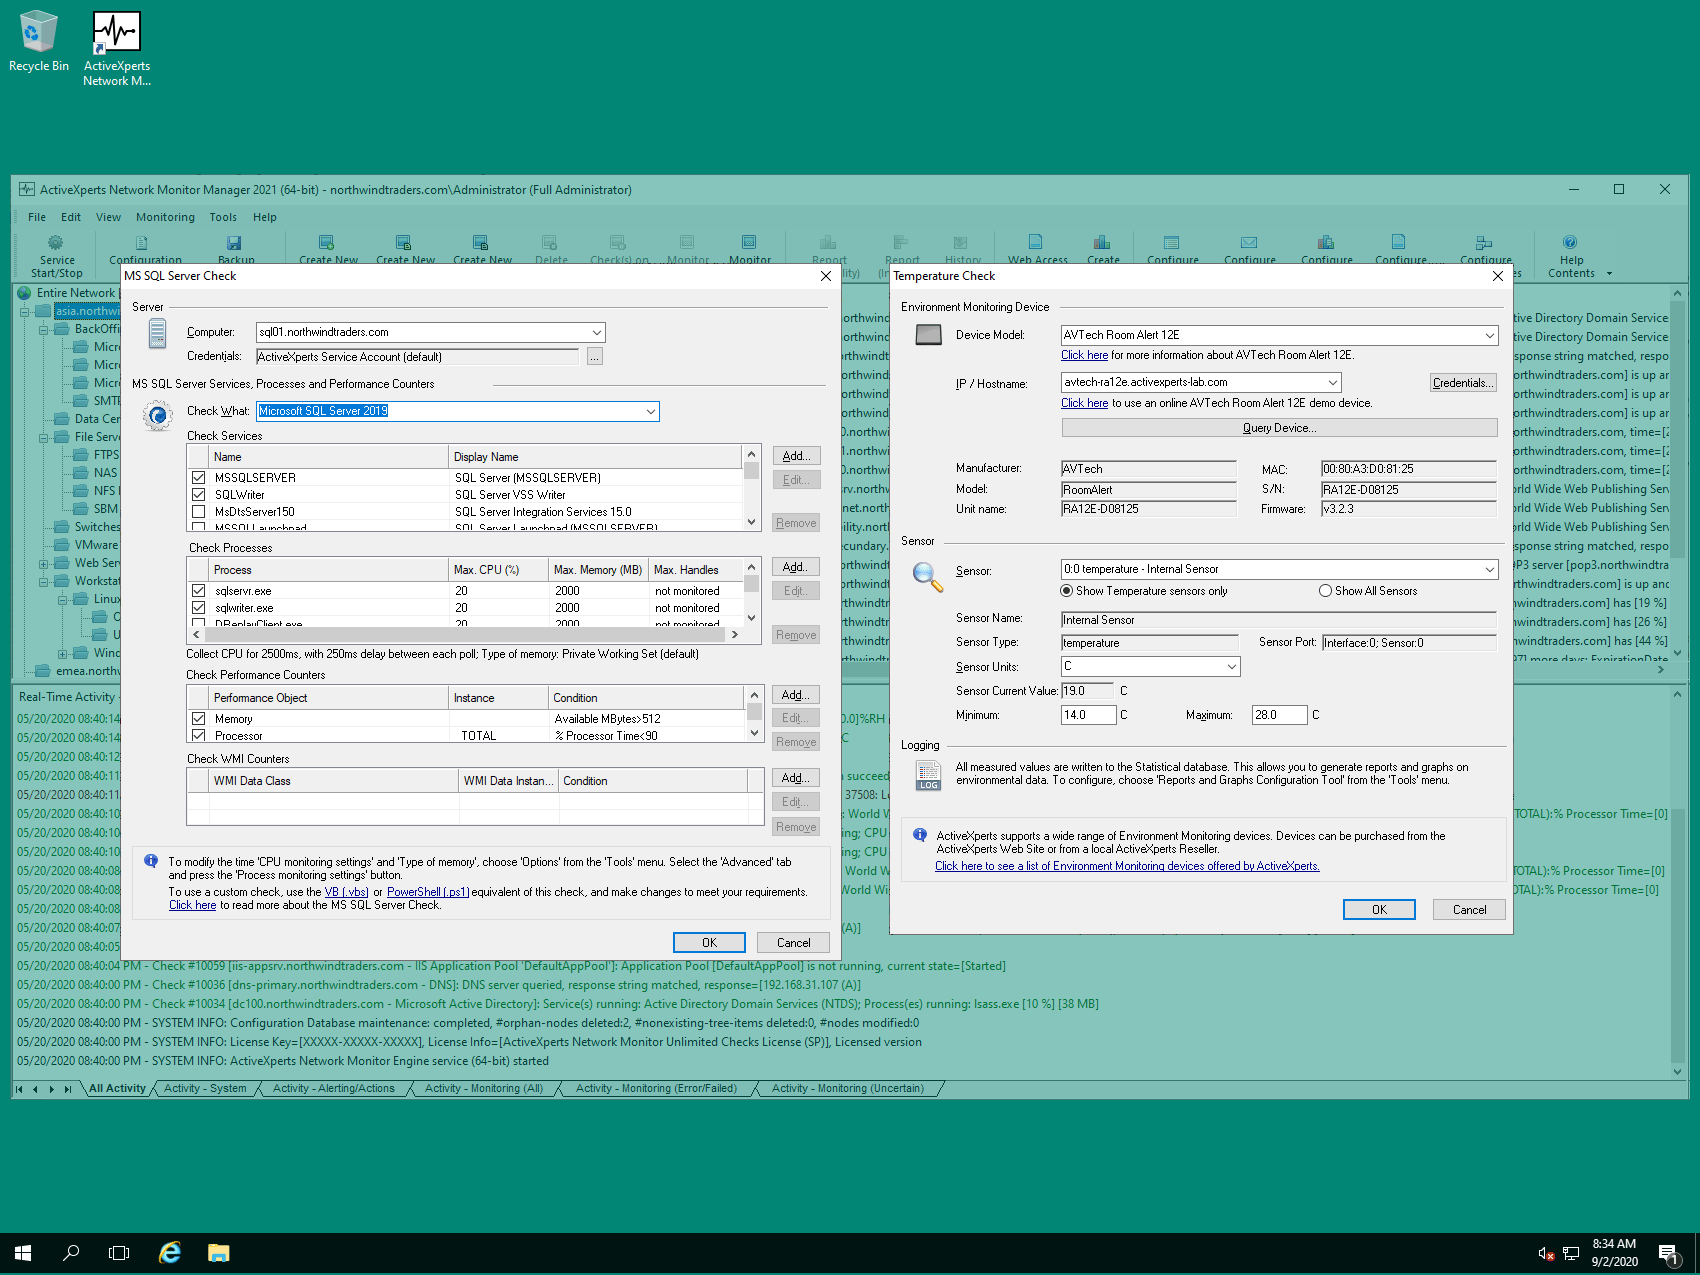Open the File menu
1700x1275 pixels.
(37, 217)
